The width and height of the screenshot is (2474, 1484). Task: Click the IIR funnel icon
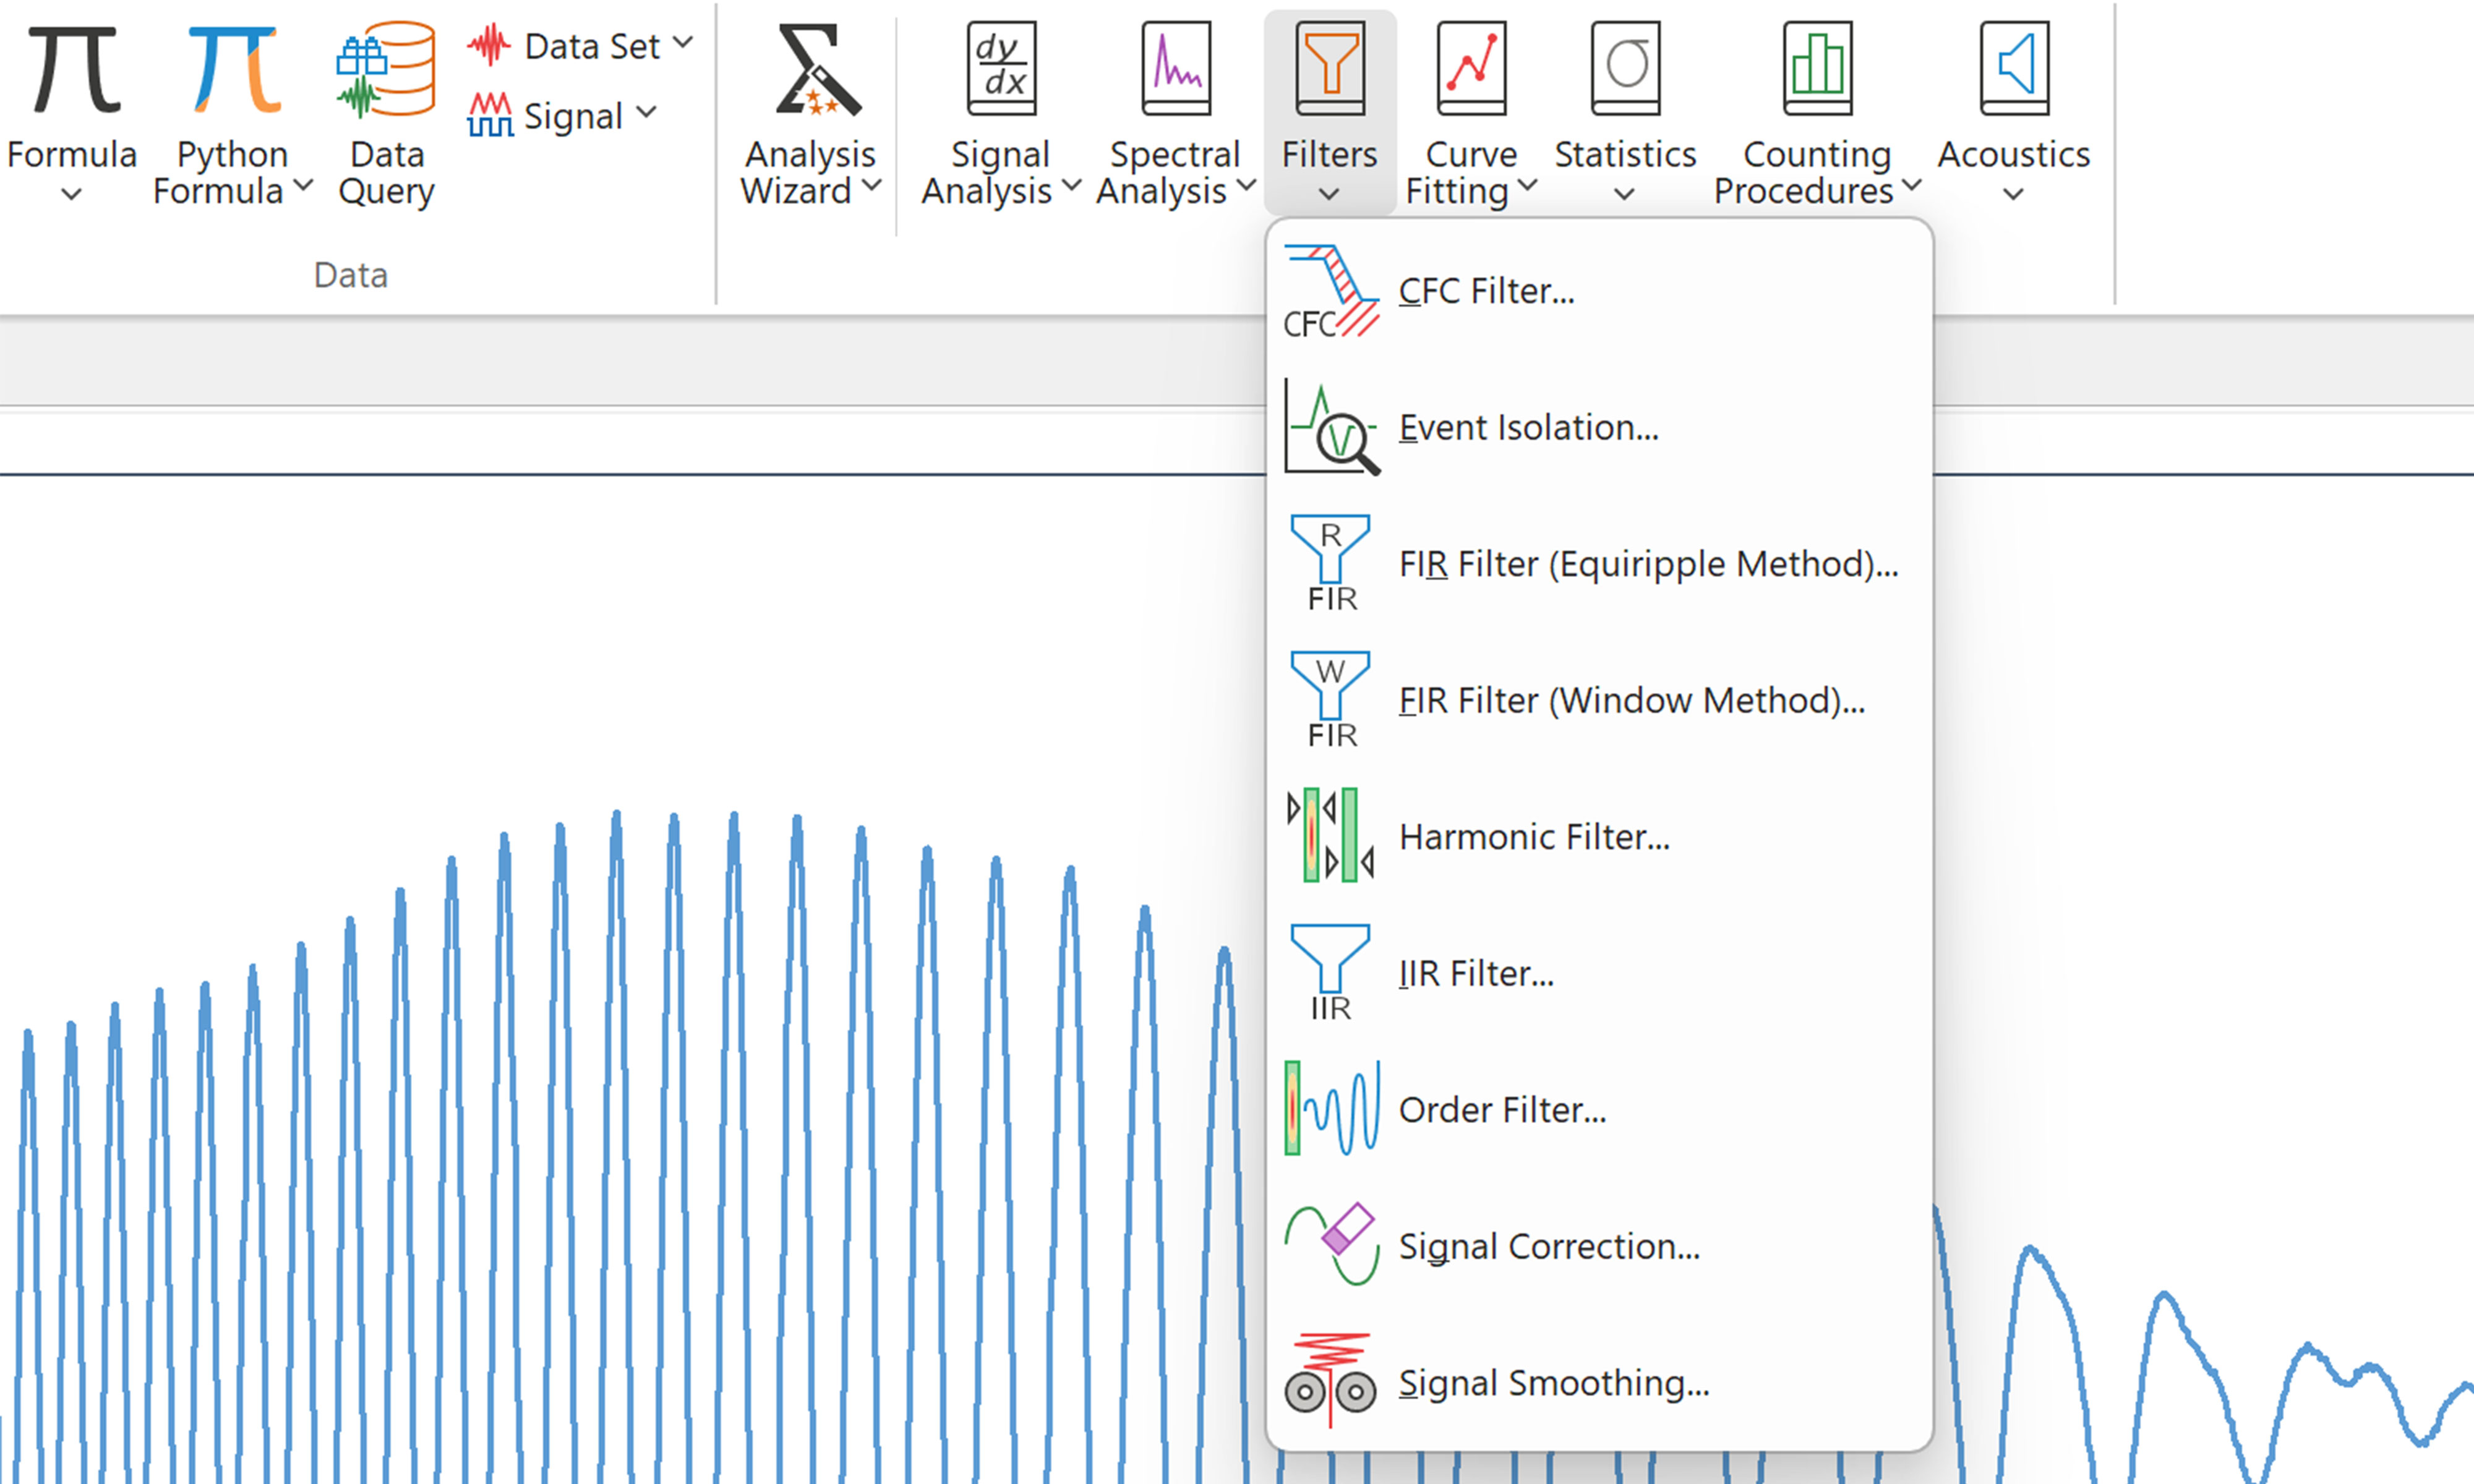pos(1331,973)
